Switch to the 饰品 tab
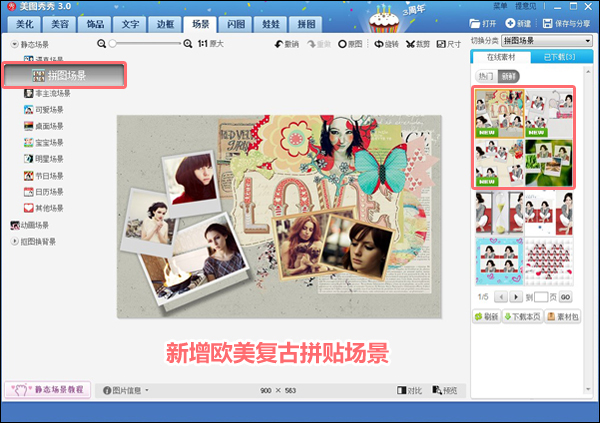This screenshot has width=600, height=423. [x=95, y=24]
